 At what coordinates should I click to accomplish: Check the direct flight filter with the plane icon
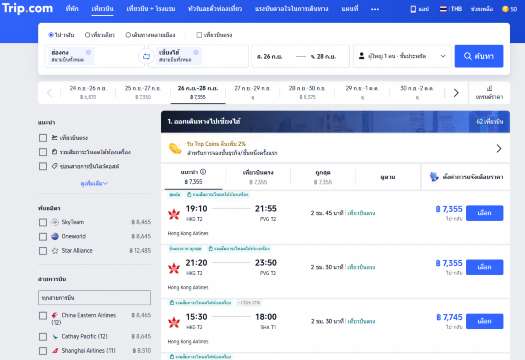(43, 138)
